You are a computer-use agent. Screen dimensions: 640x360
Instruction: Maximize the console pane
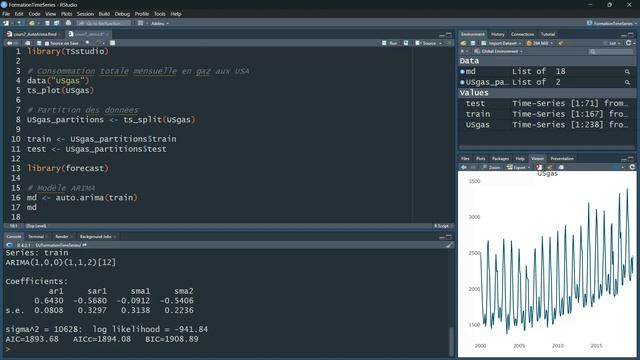pos(449,237)
